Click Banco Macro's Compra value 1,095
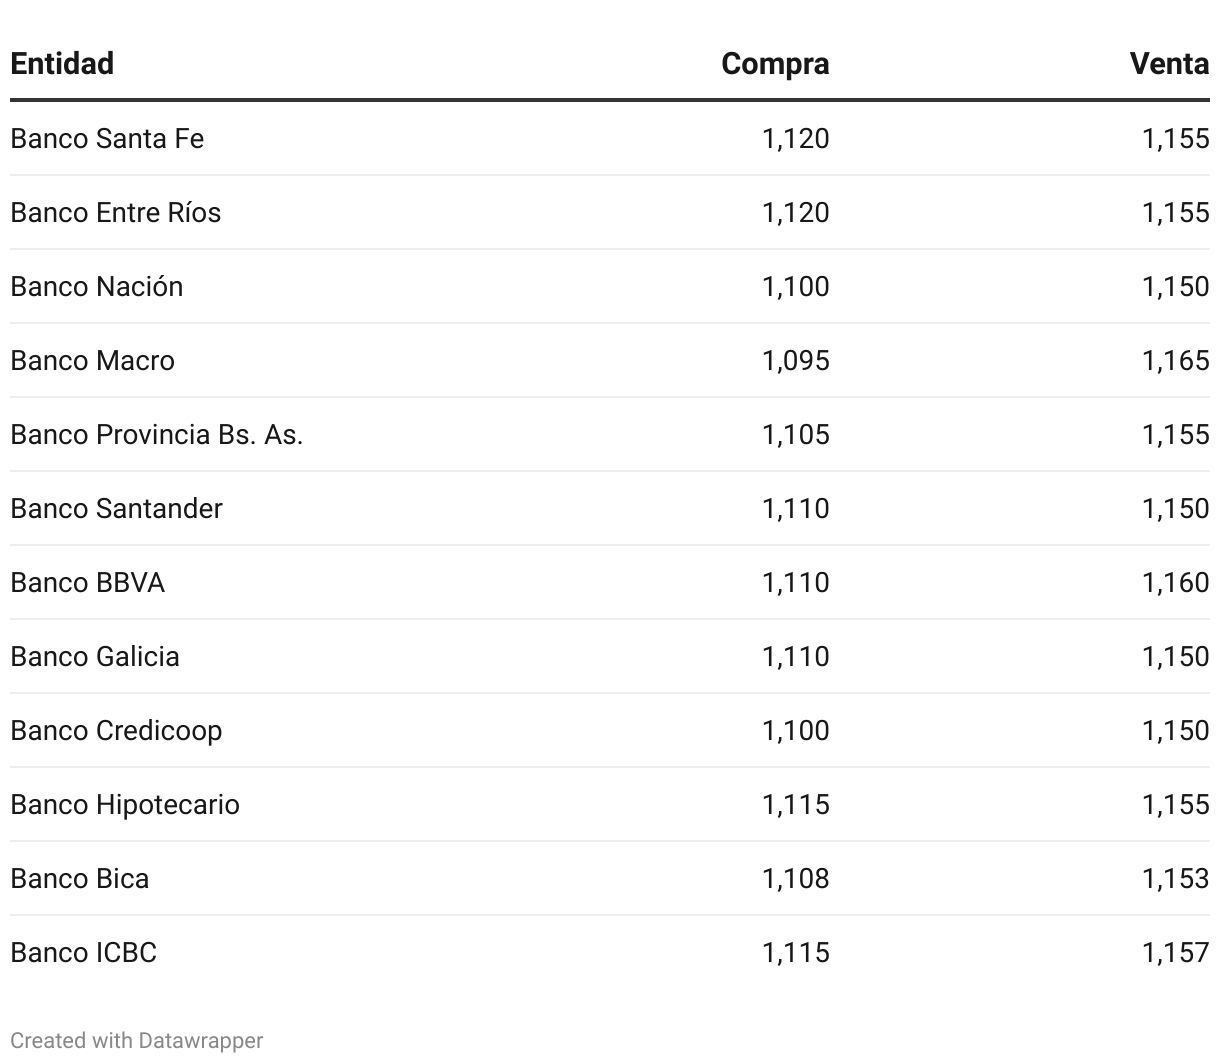The height and width of the screenshot is (1064, 1220). [x=795, y=360]
